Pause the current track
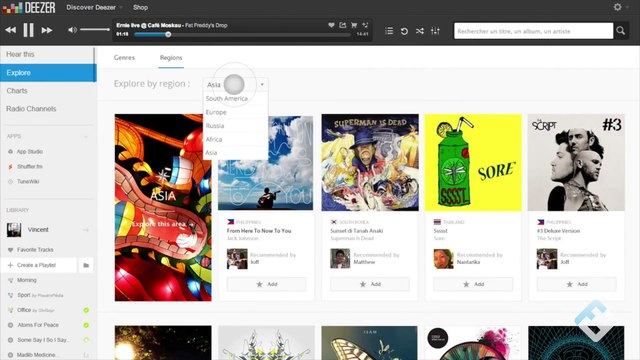 pos(29,30)
